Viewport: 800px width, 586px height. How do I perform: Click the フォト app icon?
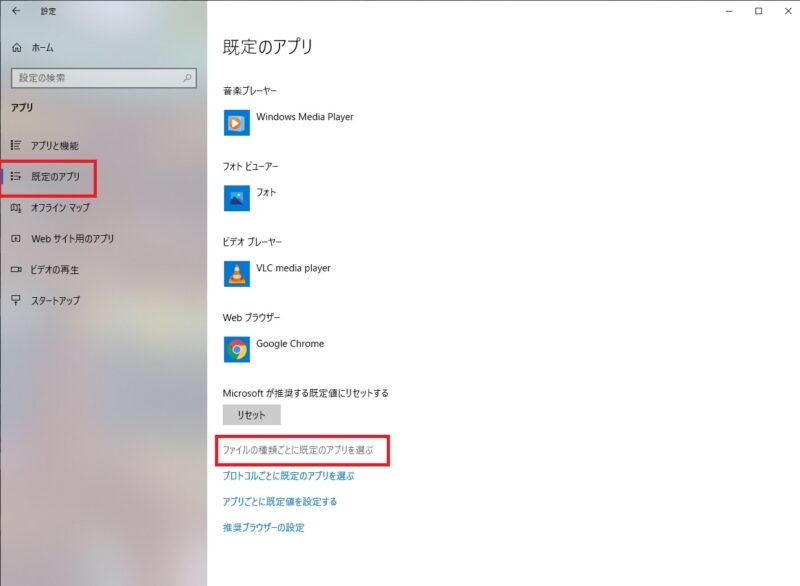[237, 198]
